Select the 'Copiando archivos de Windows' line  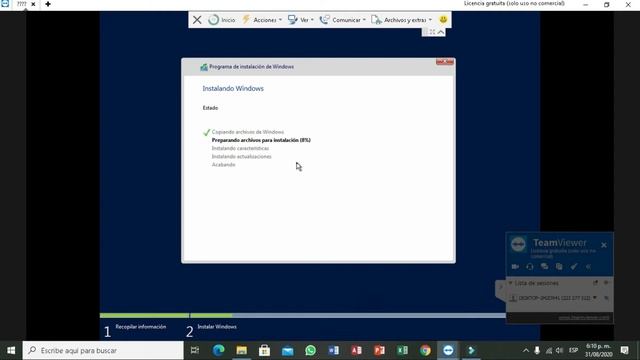247,132
